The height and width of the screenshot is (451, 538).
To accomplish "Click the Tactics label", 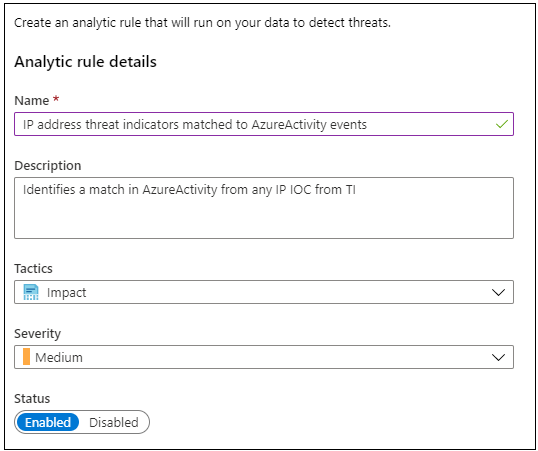I will coord(33,268).
